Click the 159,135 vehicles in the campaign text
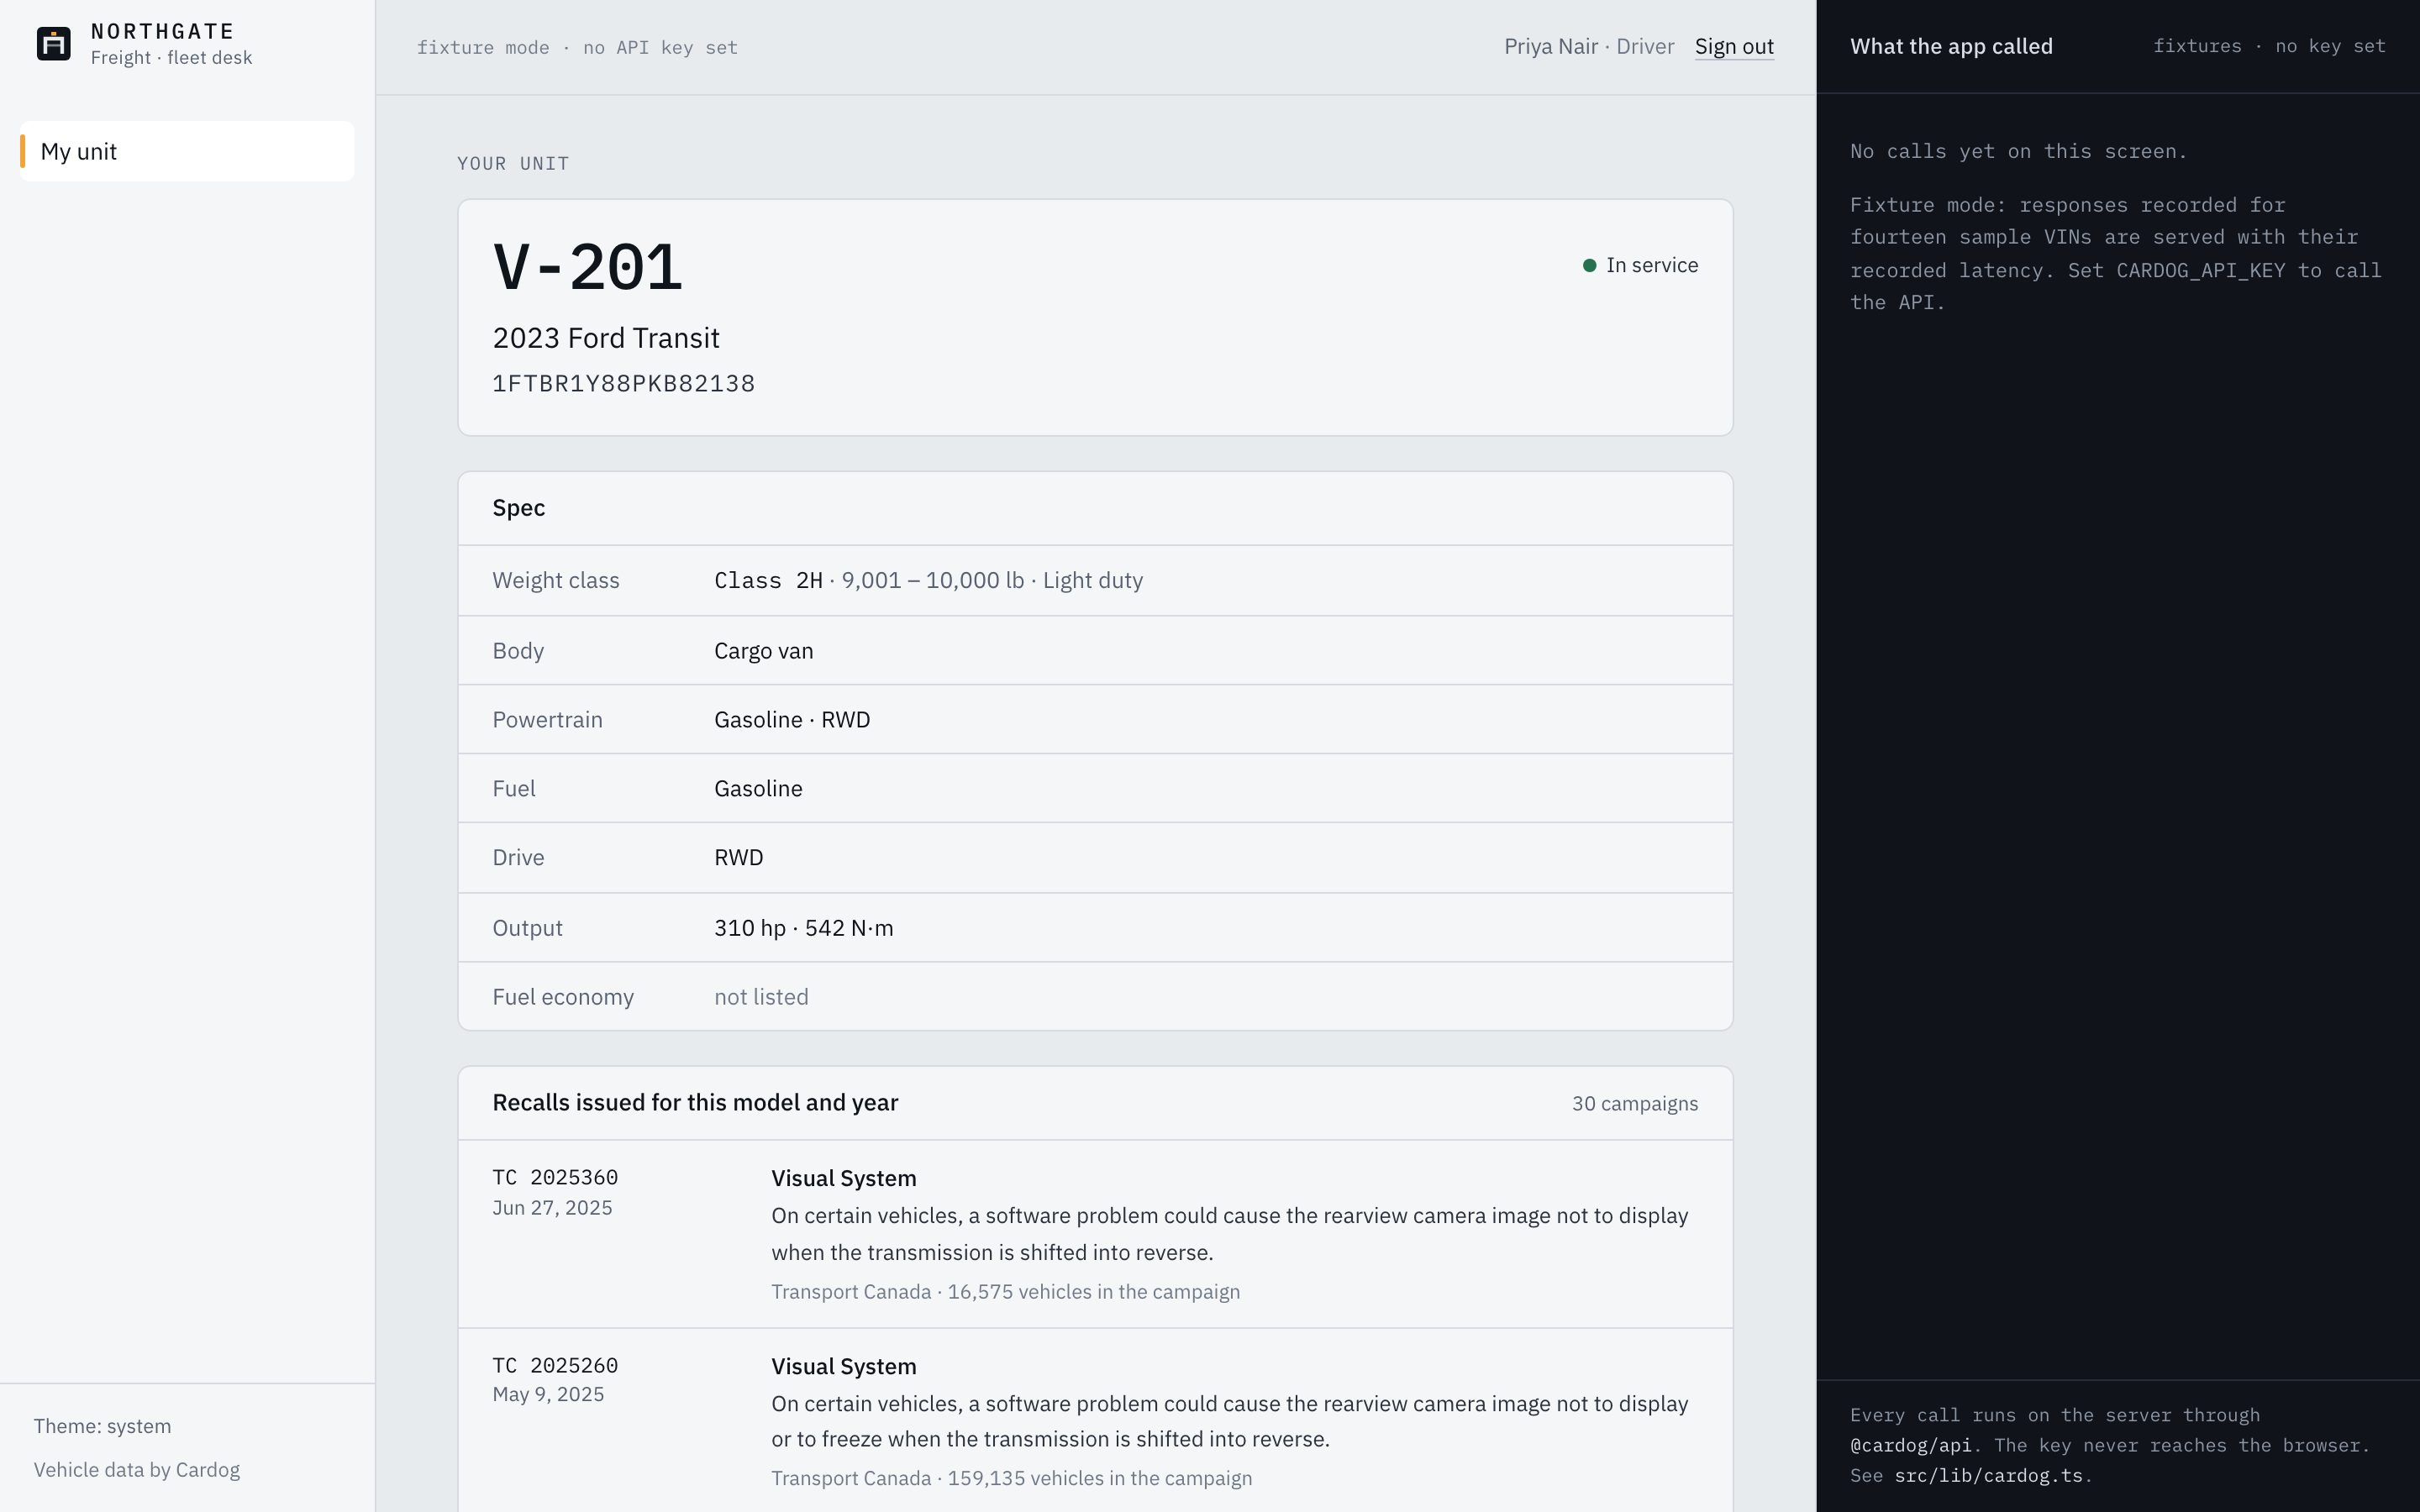 point(1100,1478)
